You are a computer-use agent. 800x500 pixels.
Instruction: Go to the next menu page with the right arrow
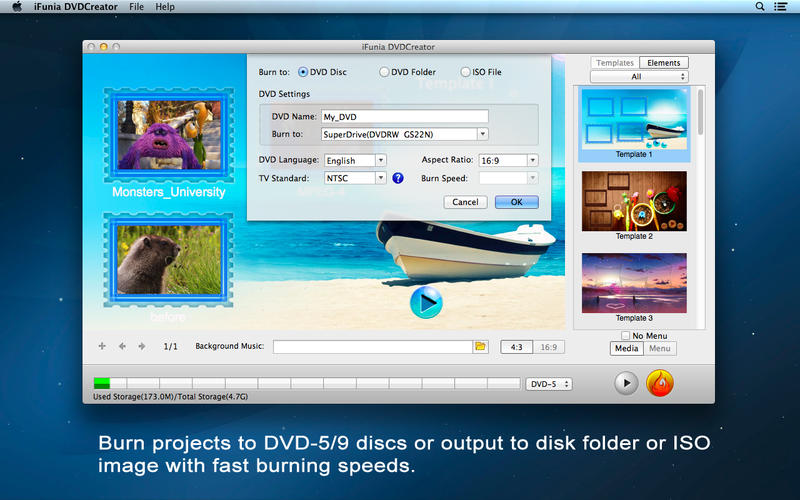142,346
